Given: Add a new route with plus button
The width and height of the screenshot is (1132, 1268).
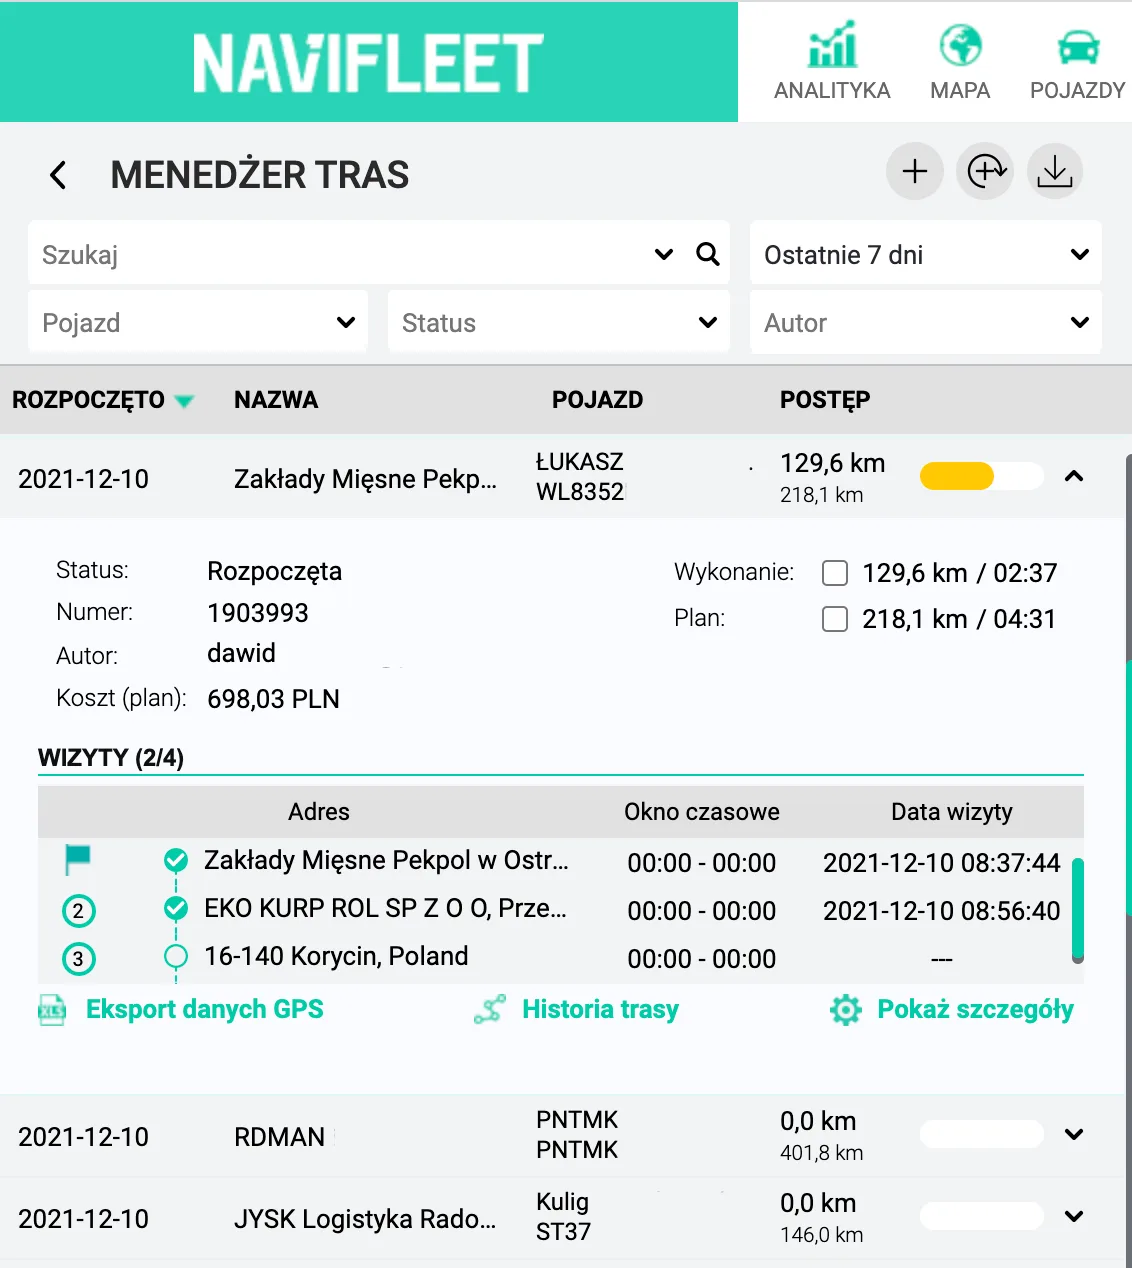Looking at the screenshot, I should click(915, 171).
